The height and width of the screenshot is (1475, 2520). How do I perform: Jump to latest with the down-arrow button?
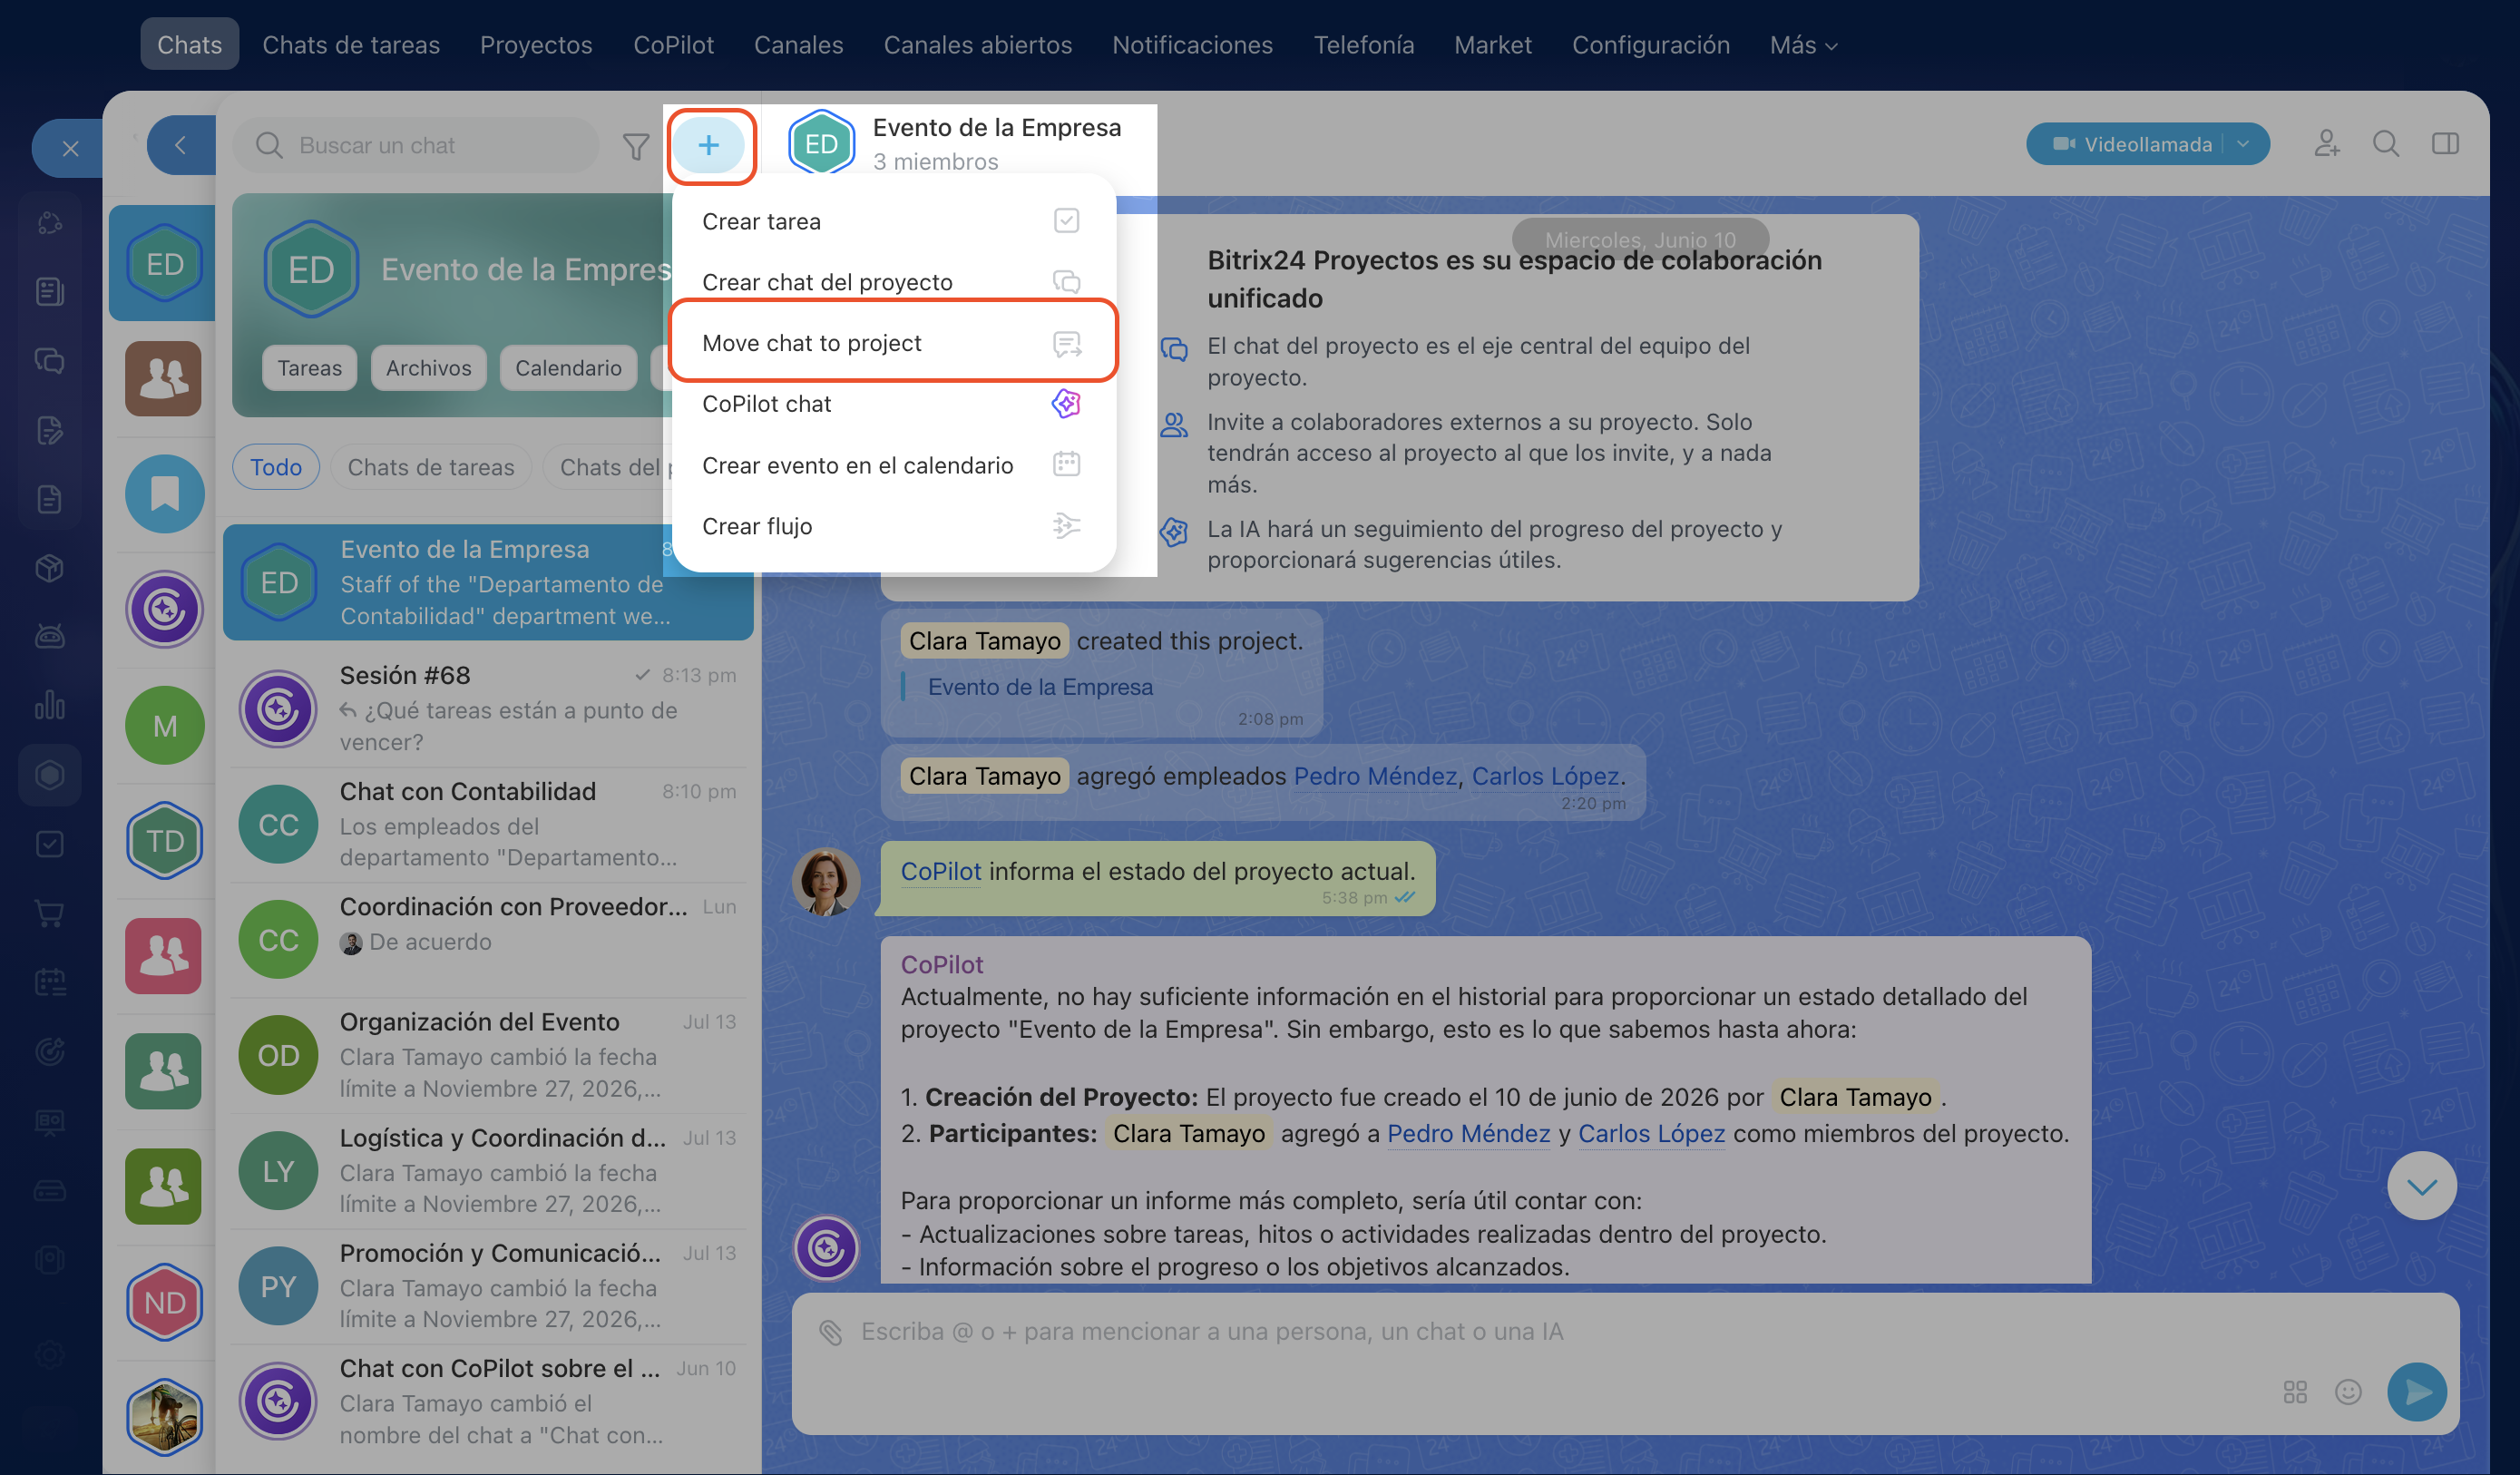pos(2421,1186)
